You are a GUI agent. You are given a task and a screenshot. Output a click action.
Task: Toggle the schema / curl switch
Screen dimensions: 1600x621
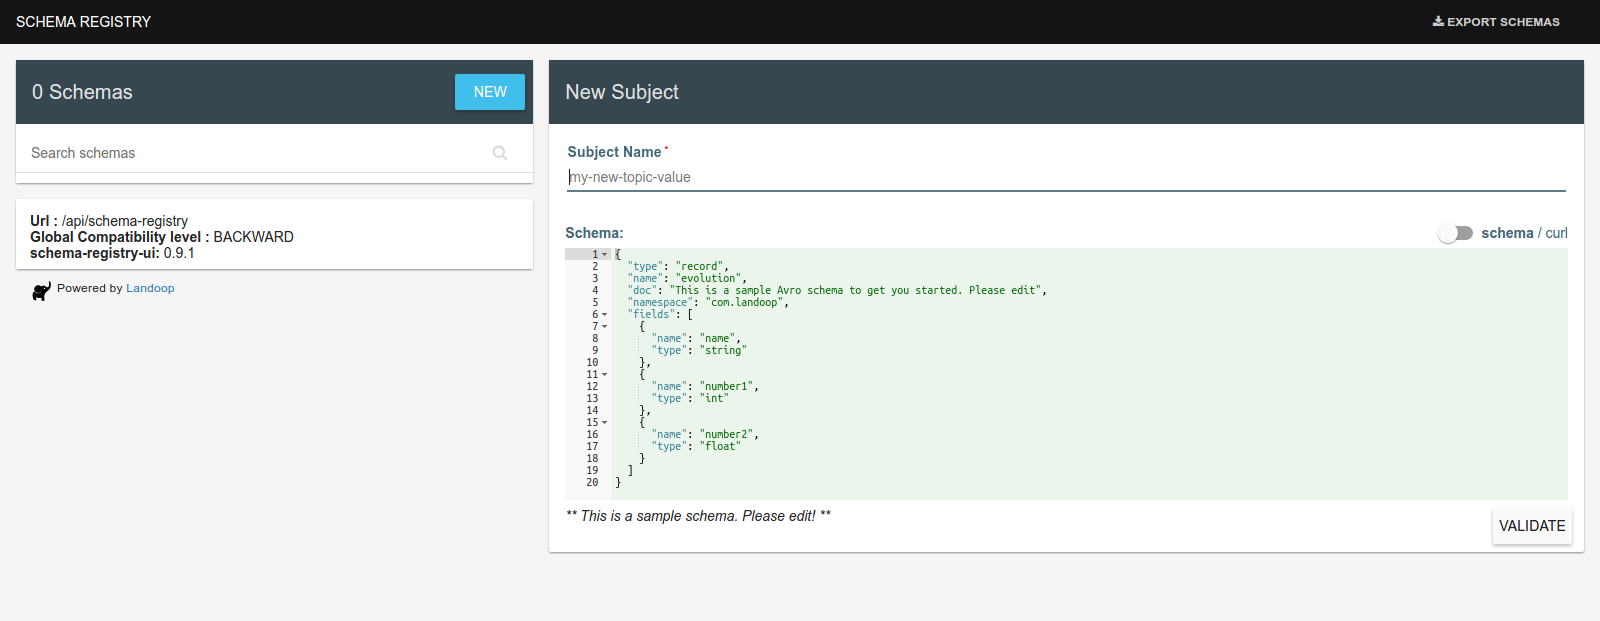point(1455,233)
